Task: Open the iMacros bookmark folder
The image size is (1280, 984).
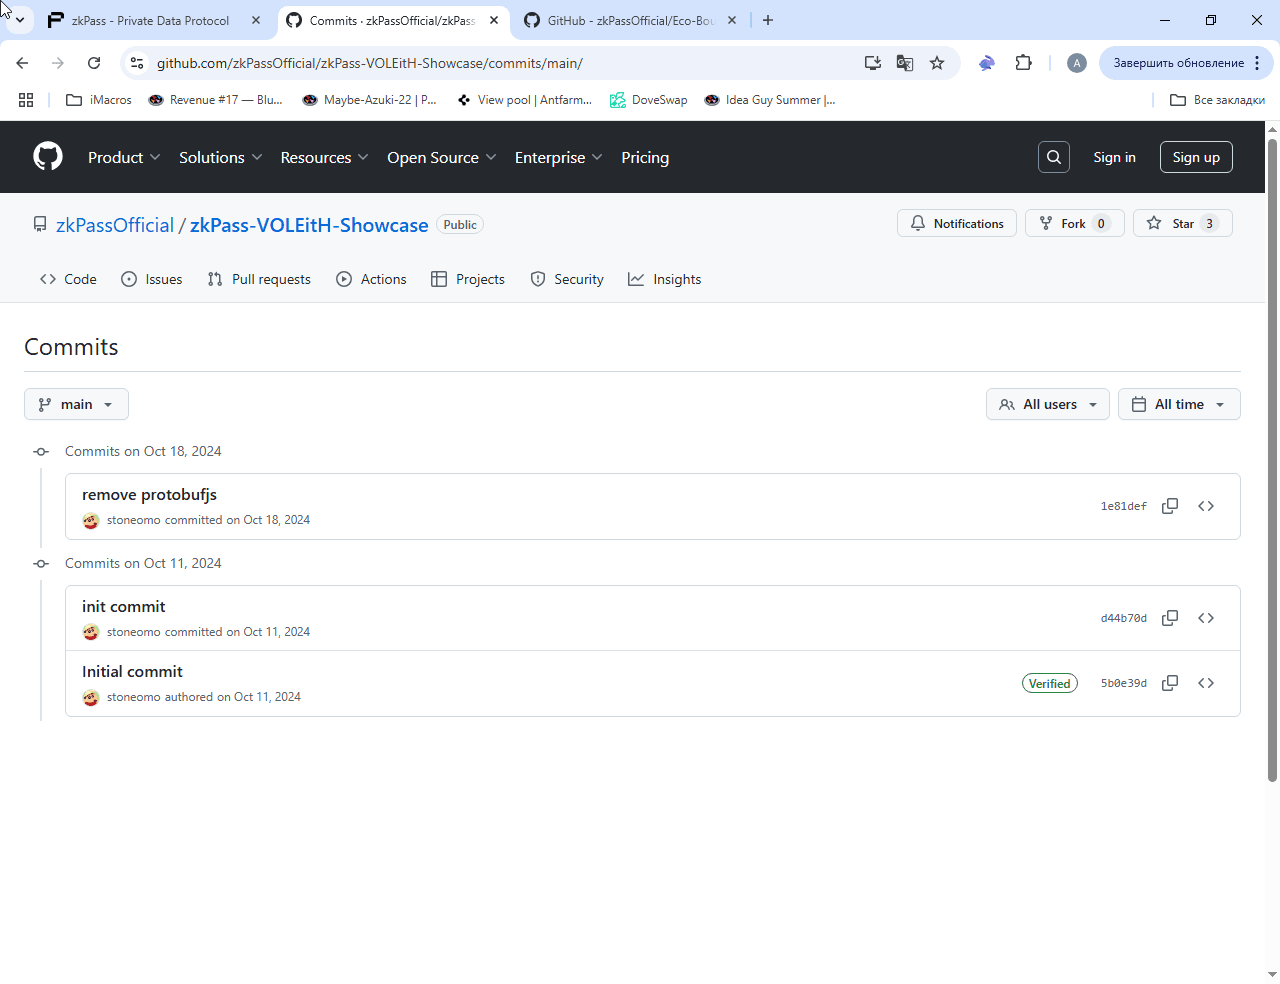Action: tap(99, 100)
